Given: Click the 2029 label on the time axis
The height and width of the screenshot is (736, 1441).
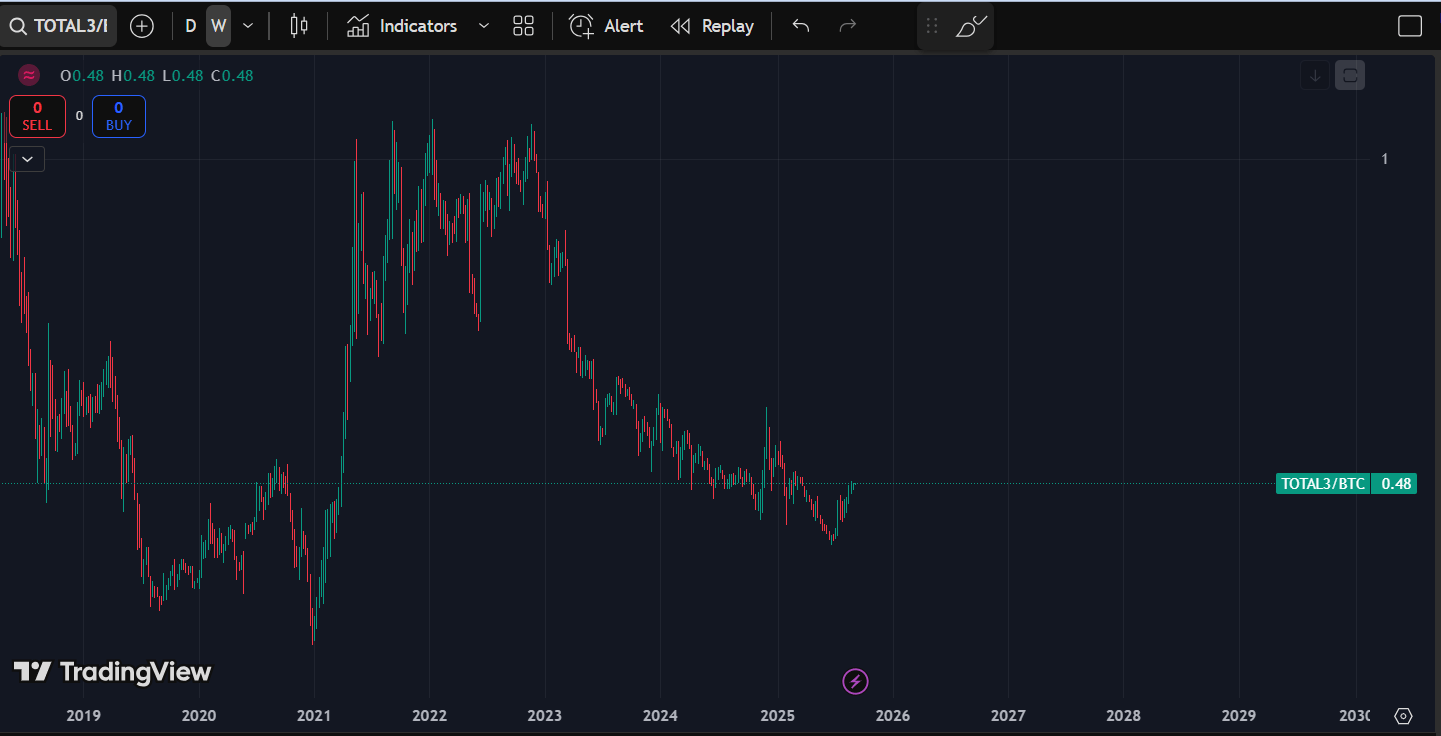Looking at the screenshot, I should (x=1239, y=716).
